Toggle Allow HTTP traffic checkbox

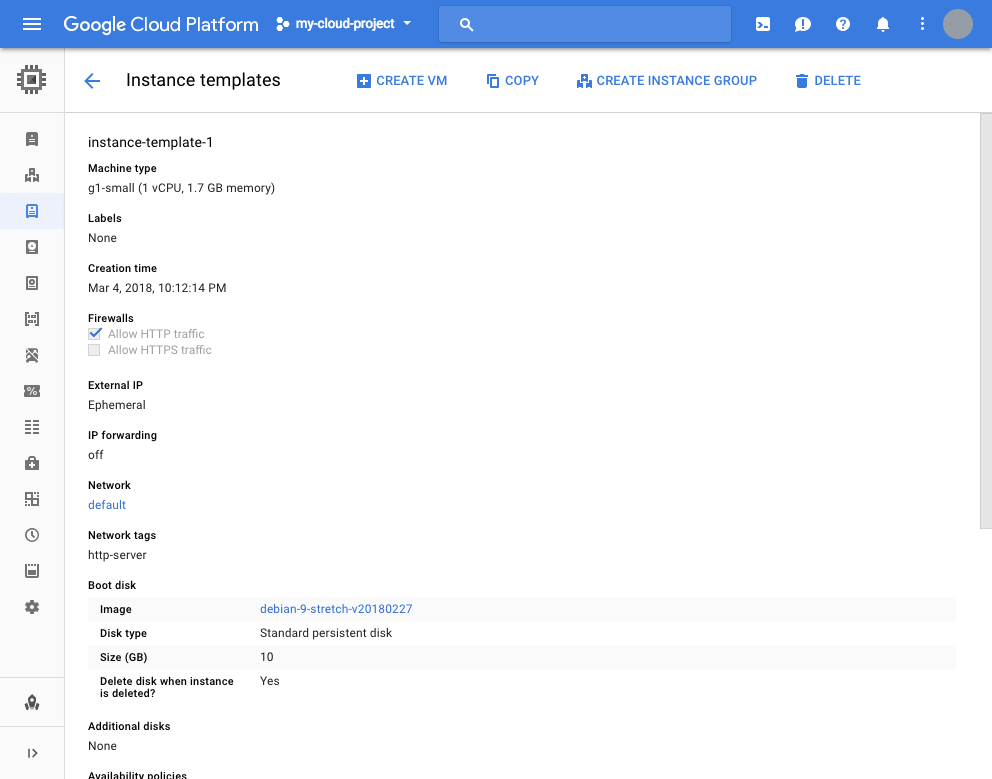(94, 333)
